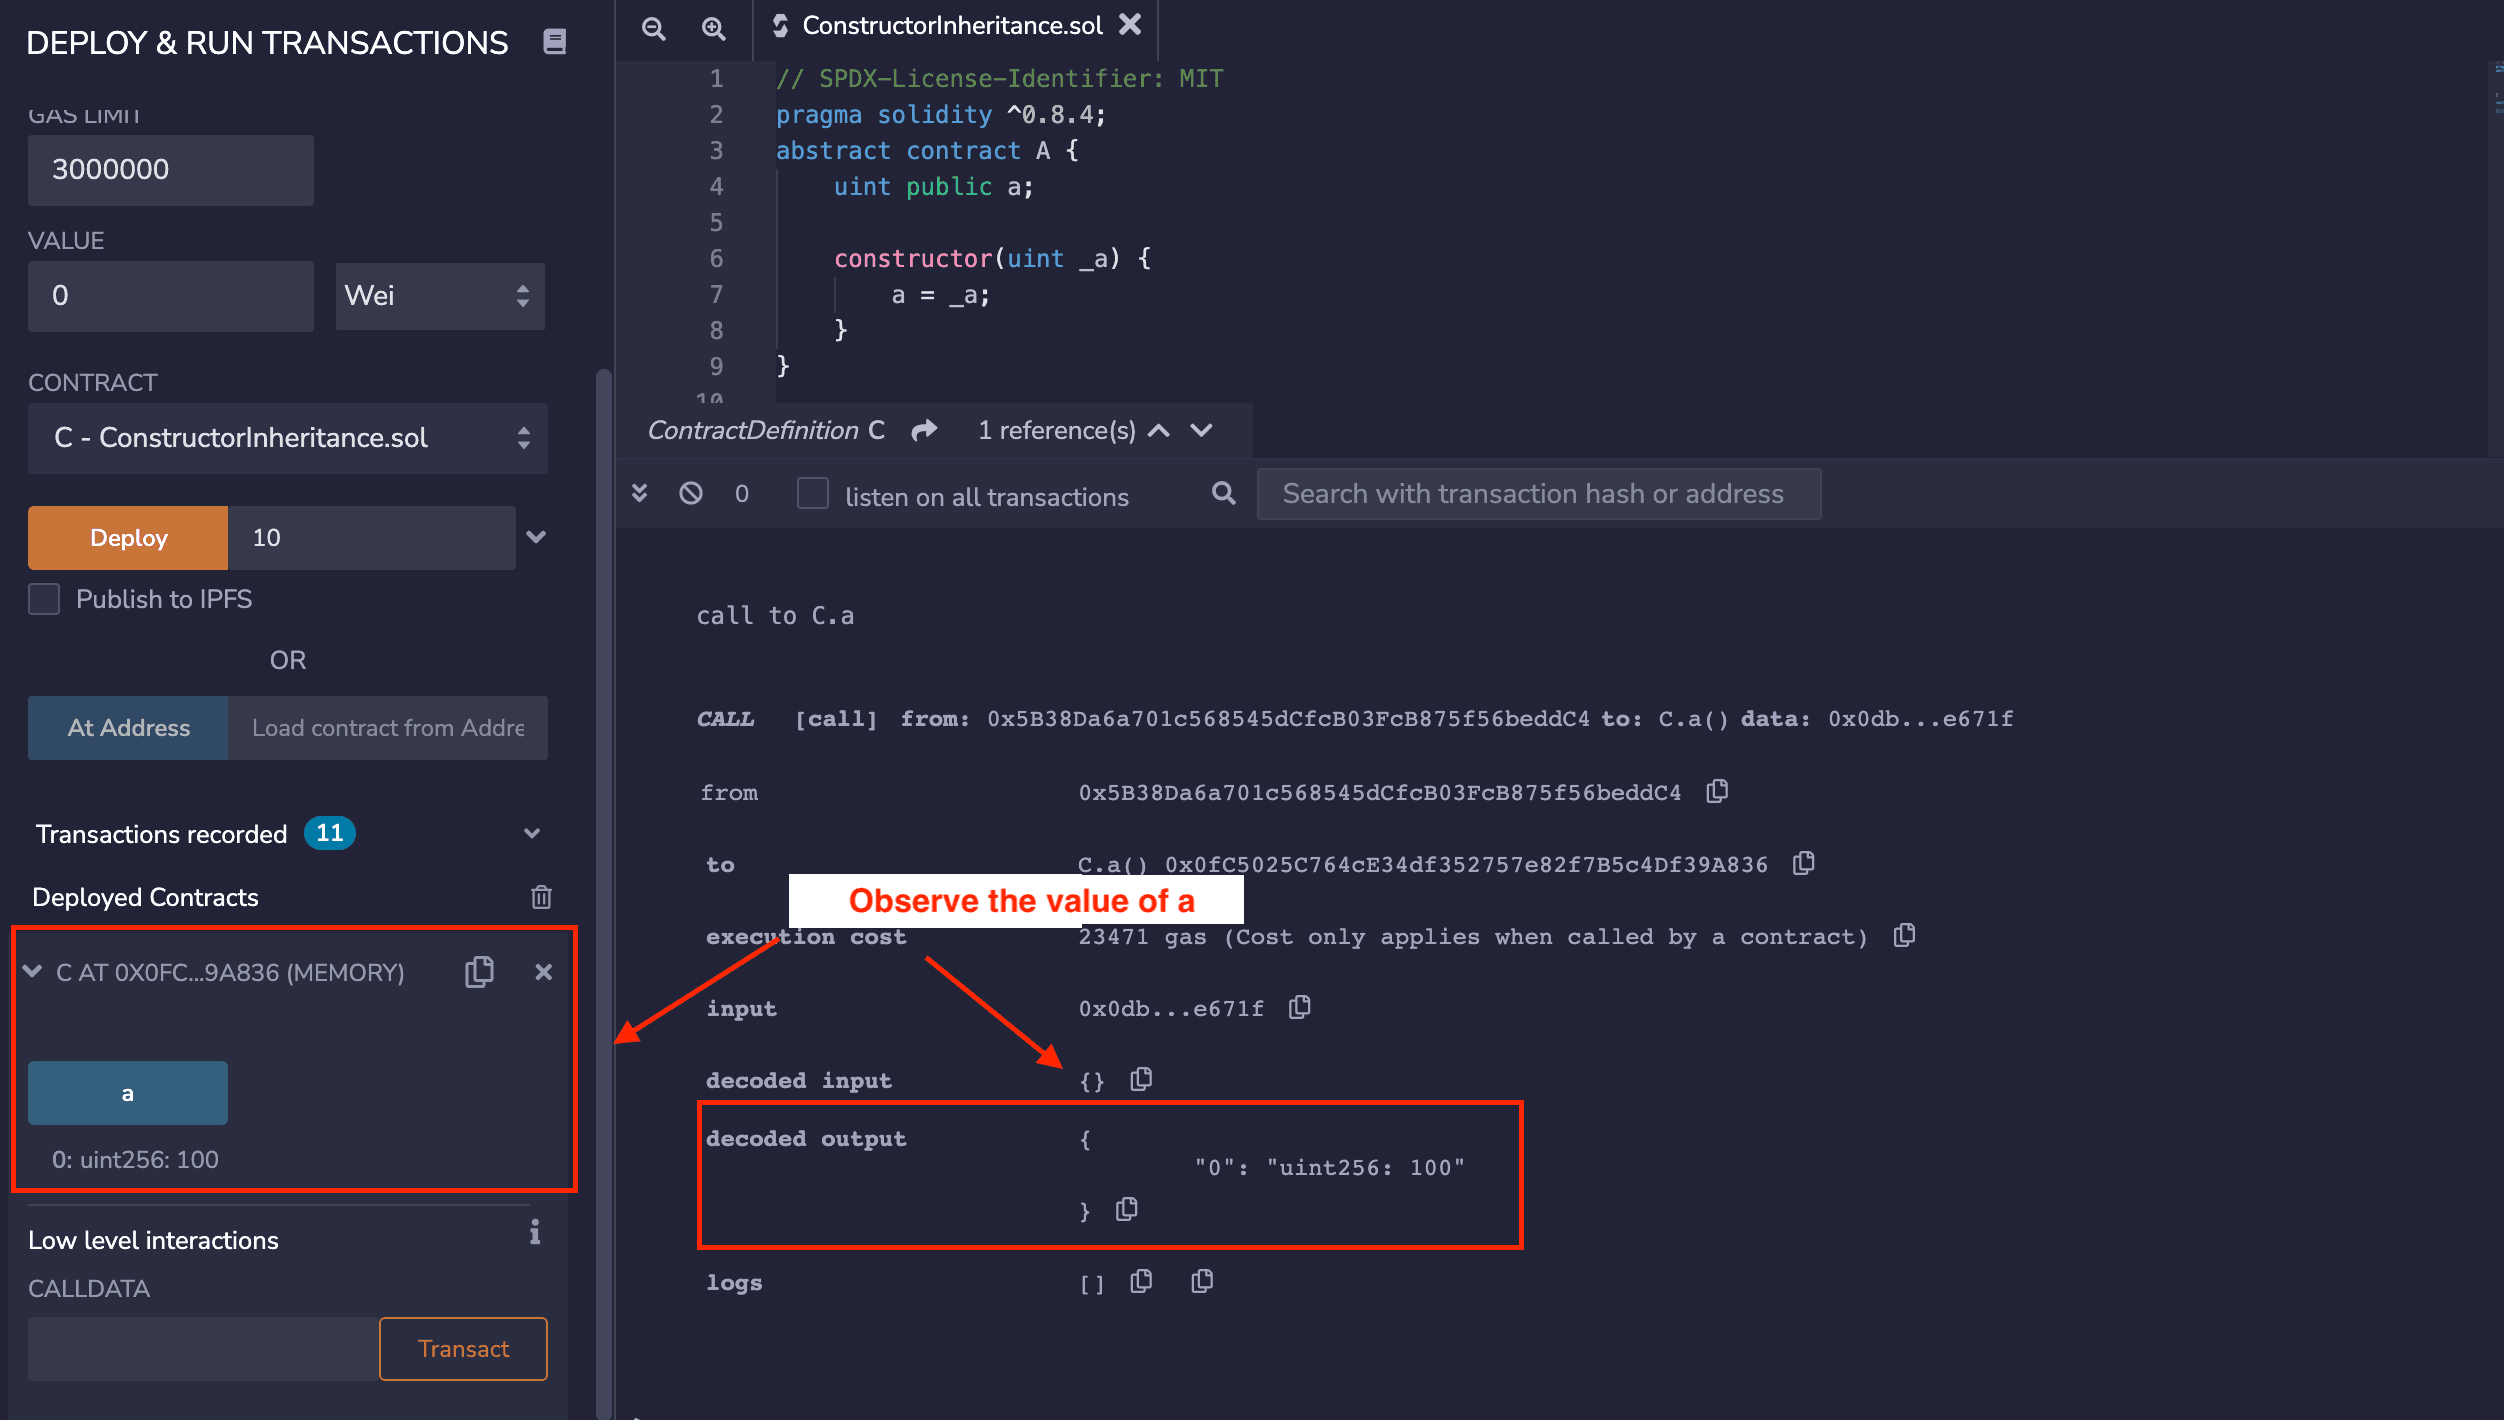Check the Publish to IPFS box
This screenshot has height=1420, width=2504.
coord(44,599)
